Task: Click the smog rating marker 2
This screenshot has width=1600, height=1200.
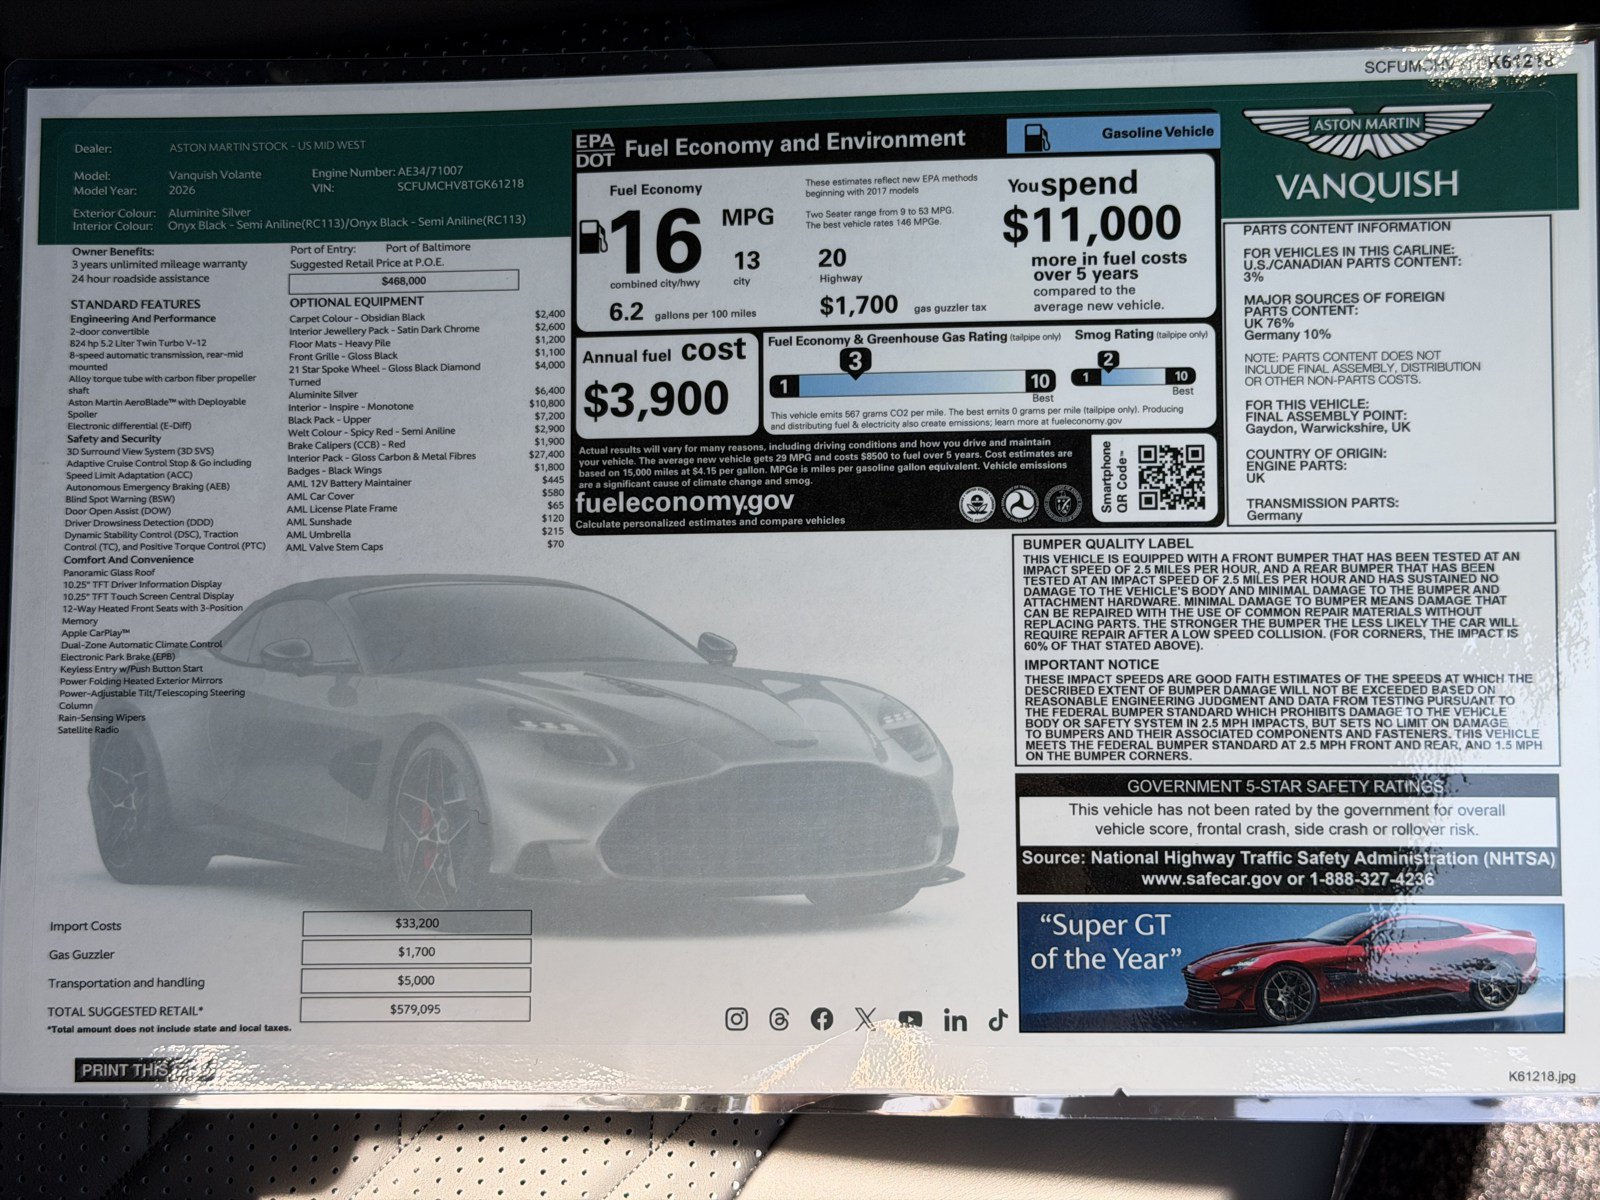Action: (1107, 360)
